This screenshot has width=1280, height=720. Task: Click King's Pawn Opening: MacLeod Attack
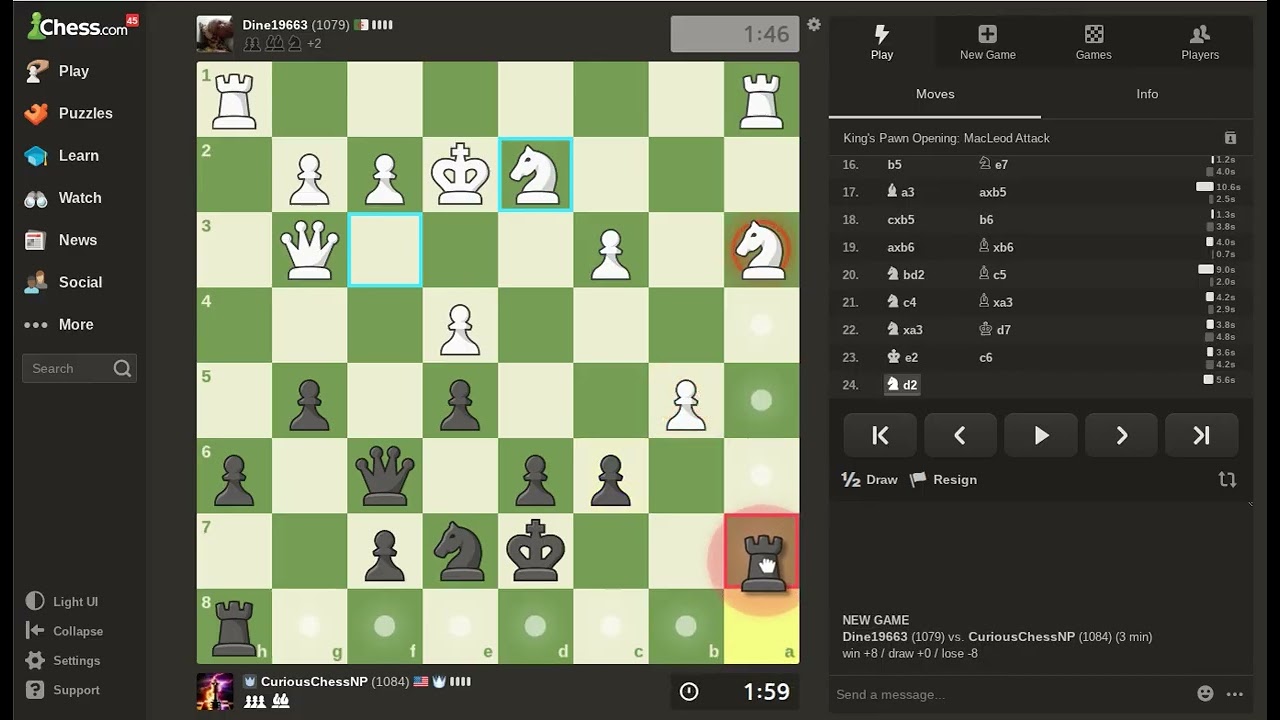click(946, 138)
